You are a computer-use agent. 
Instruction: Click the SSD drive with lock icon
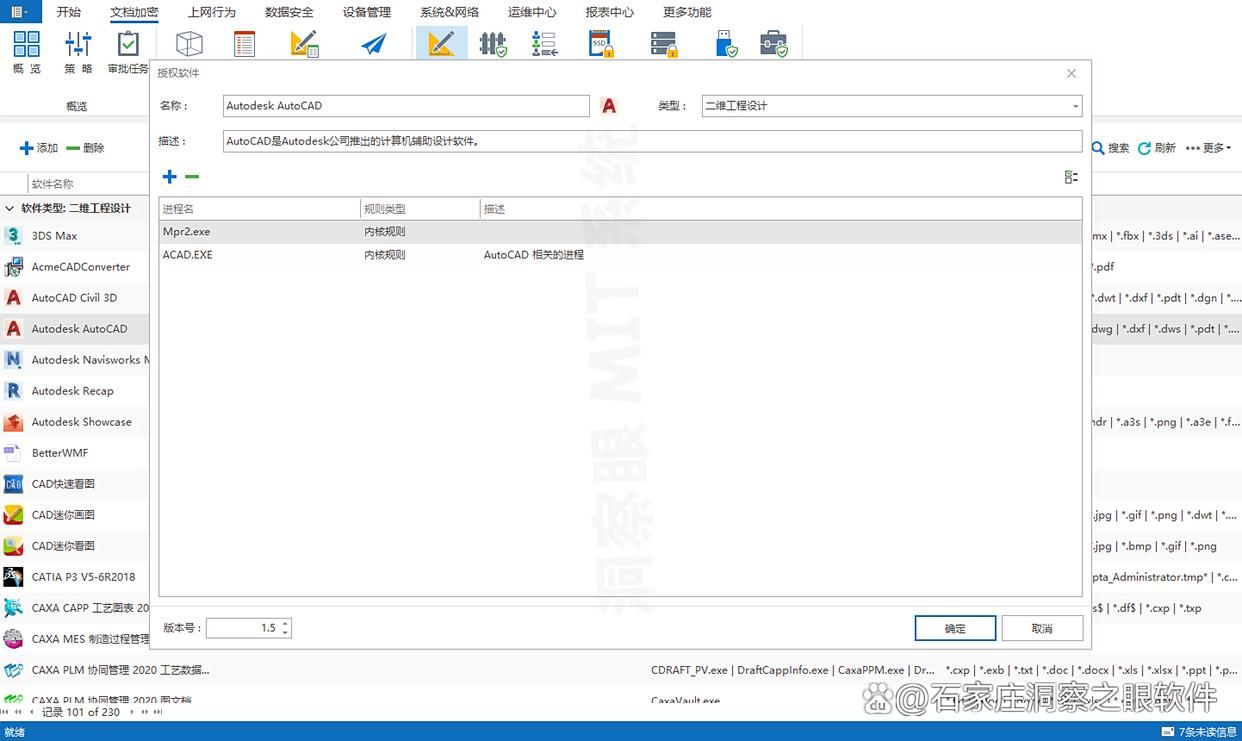[x=601, y=44]
